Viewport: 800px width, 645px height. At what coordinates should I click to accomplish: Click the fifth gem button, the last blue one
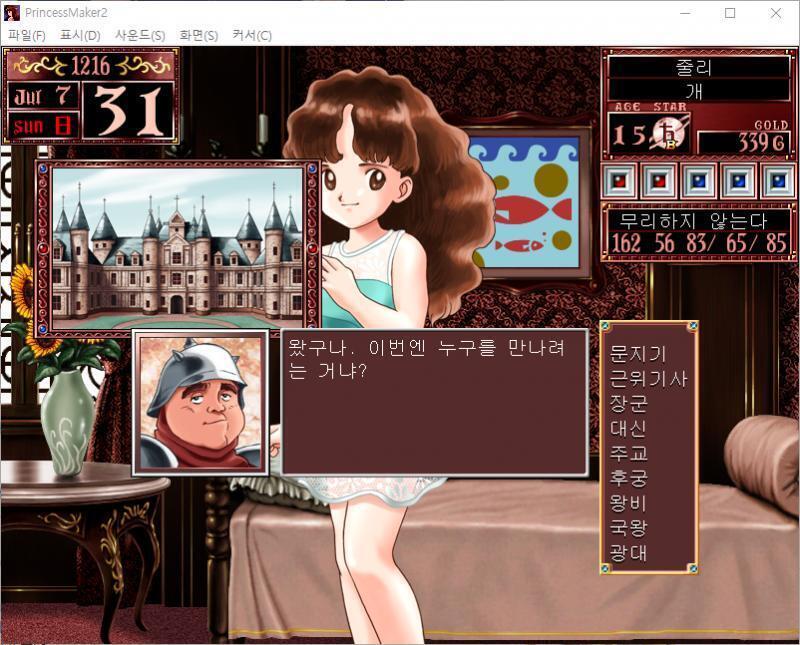pos(778,181)
